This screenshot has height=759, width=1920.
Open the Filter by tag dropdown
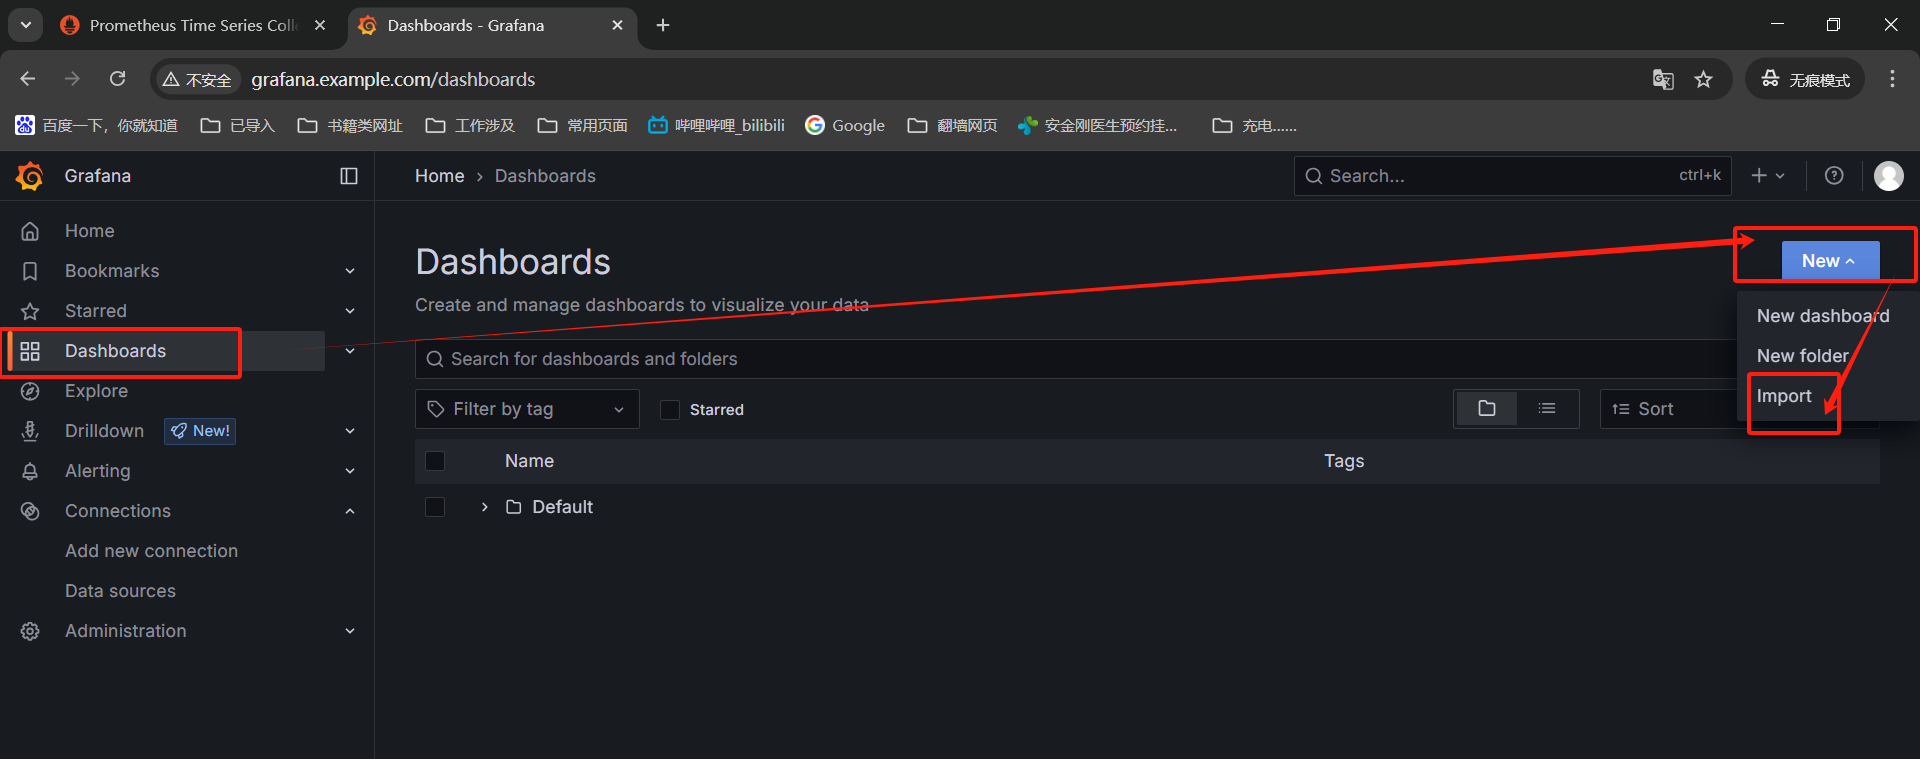527,409
